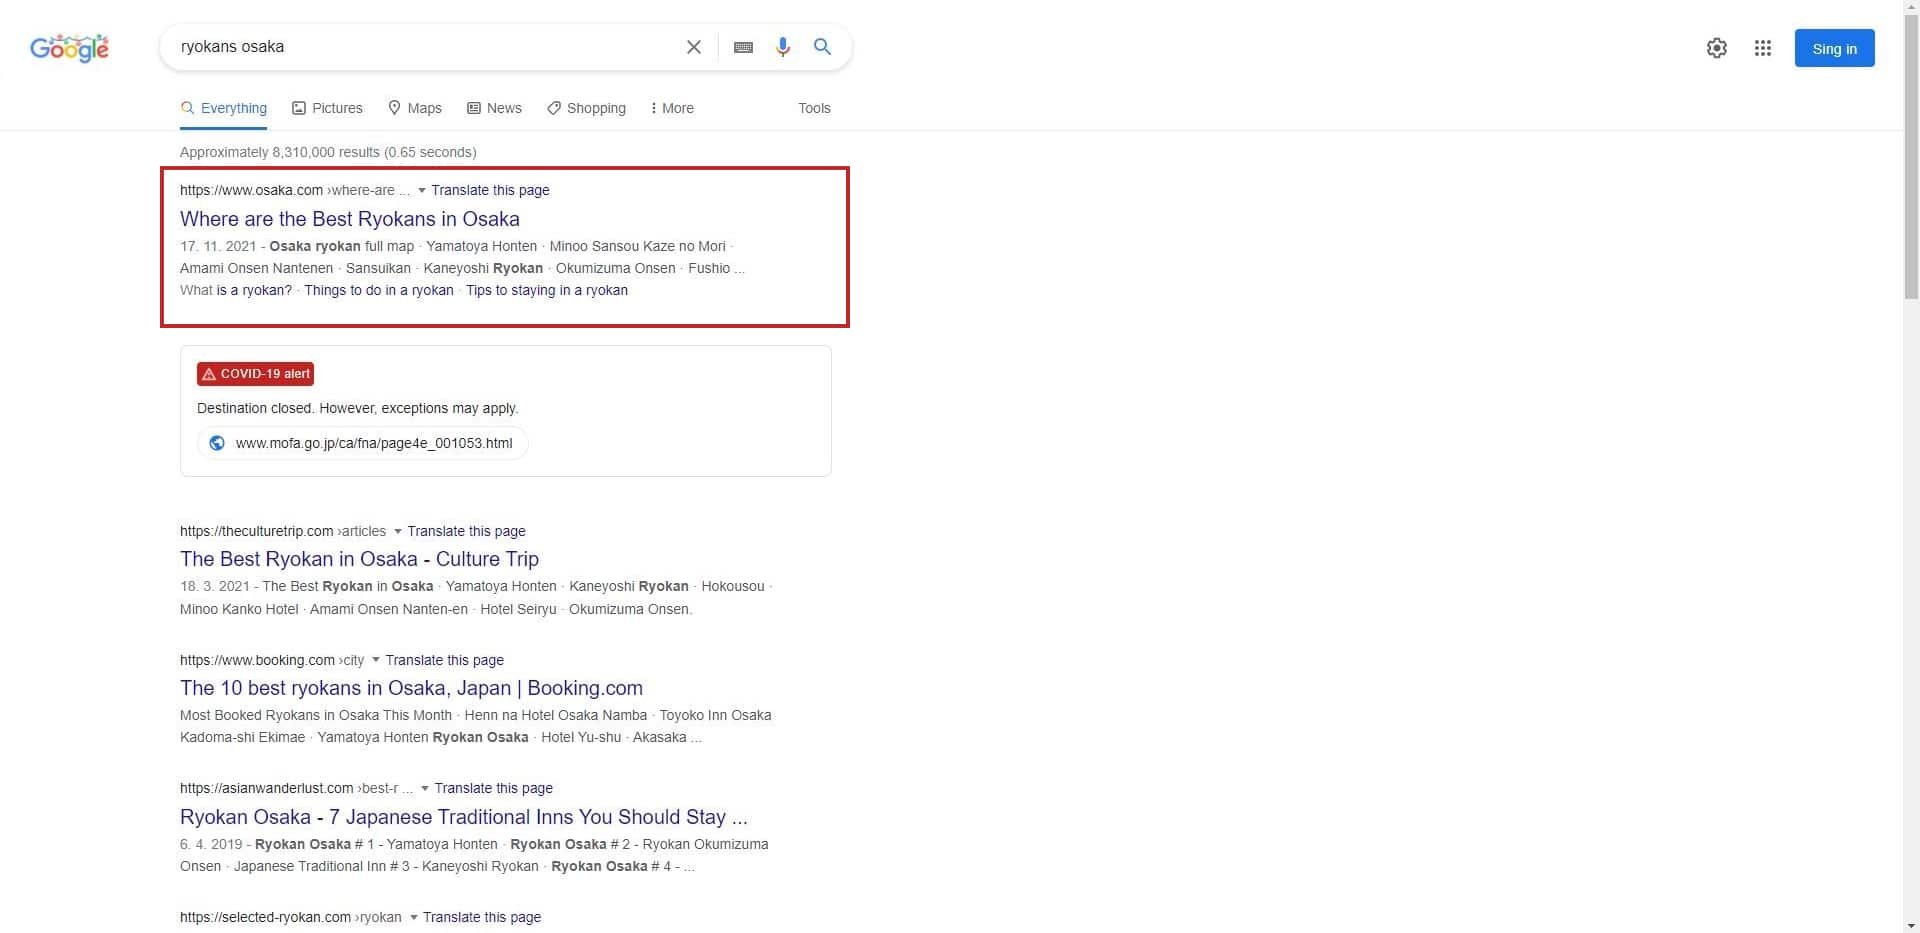Click the Sing in button
The image size is (1920, 933).
click(x=1834, y=48)
